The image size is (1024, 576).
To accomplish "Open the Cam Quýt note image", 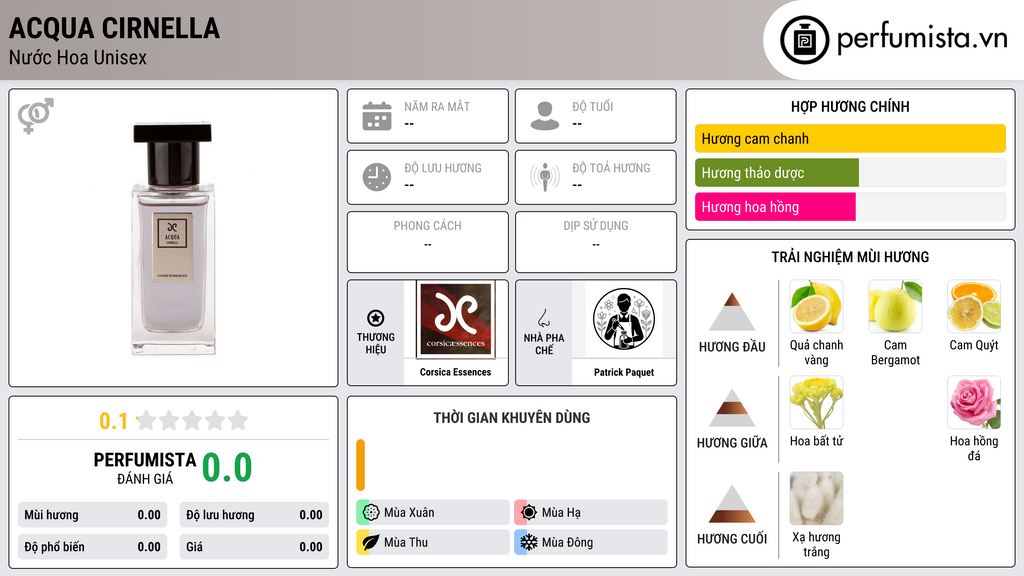I will click(x=974, y=306).
